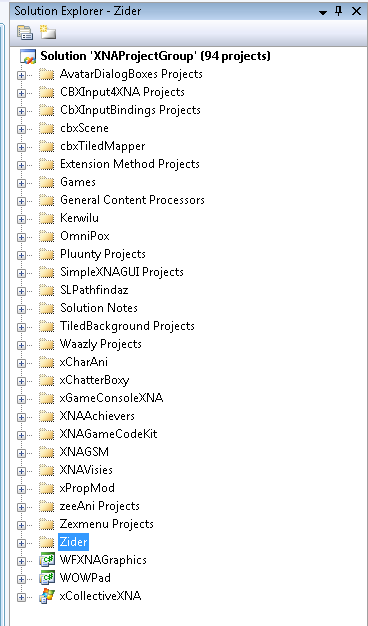
Task: Click the WFXNAGraphics C# project icon
Action: pyautogui.click(x=47, y=560)
